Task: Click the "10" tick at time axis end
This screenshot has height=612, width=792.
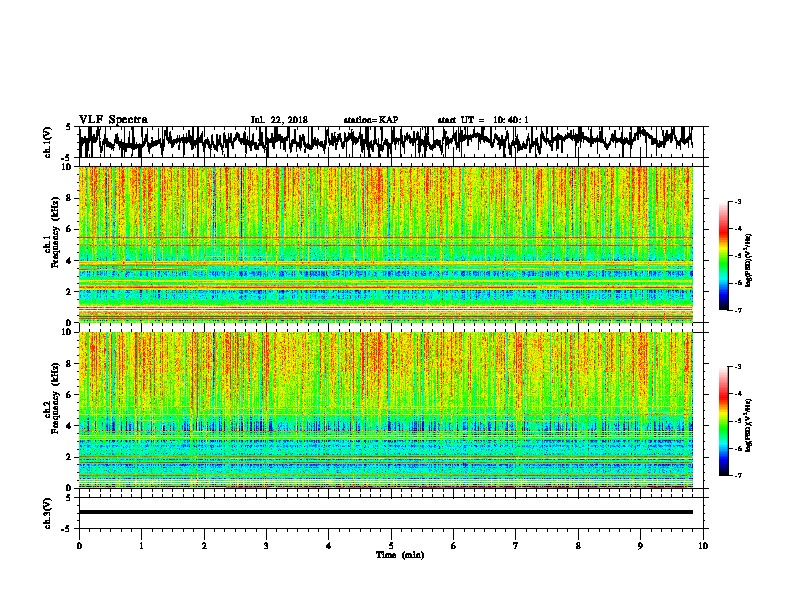Action: coord(703,546)
